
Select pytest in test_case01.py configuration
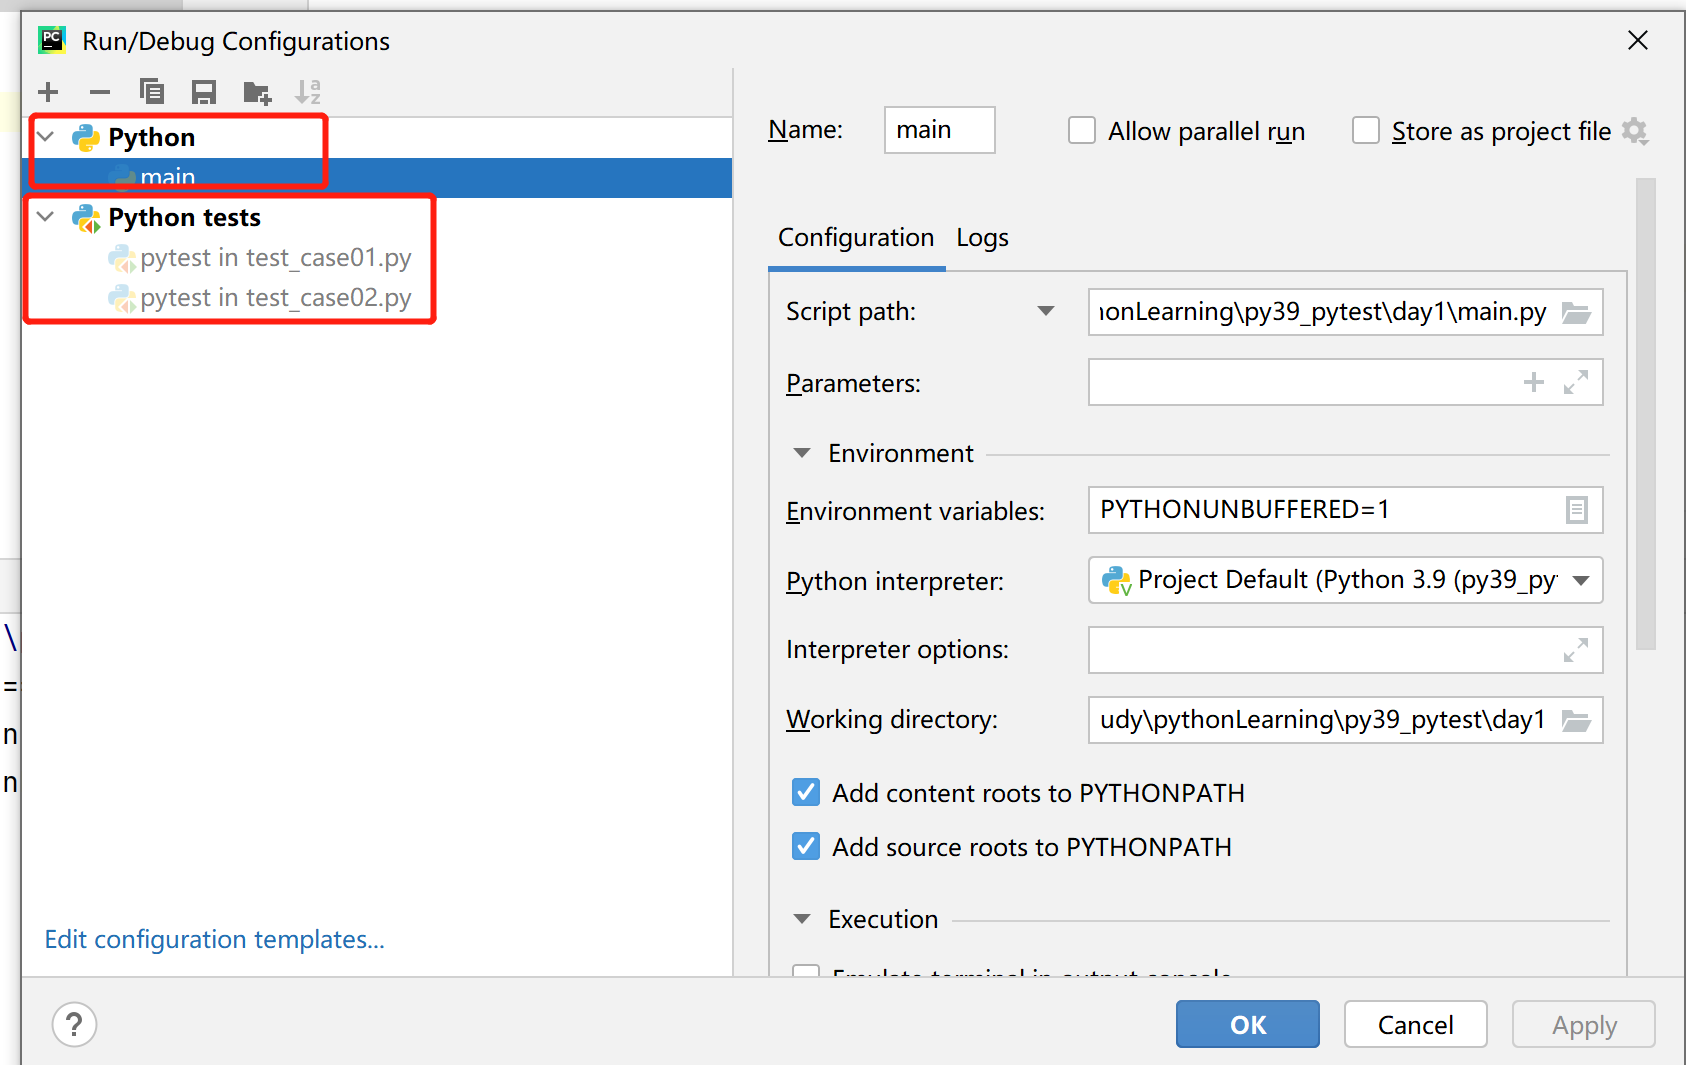275,258
